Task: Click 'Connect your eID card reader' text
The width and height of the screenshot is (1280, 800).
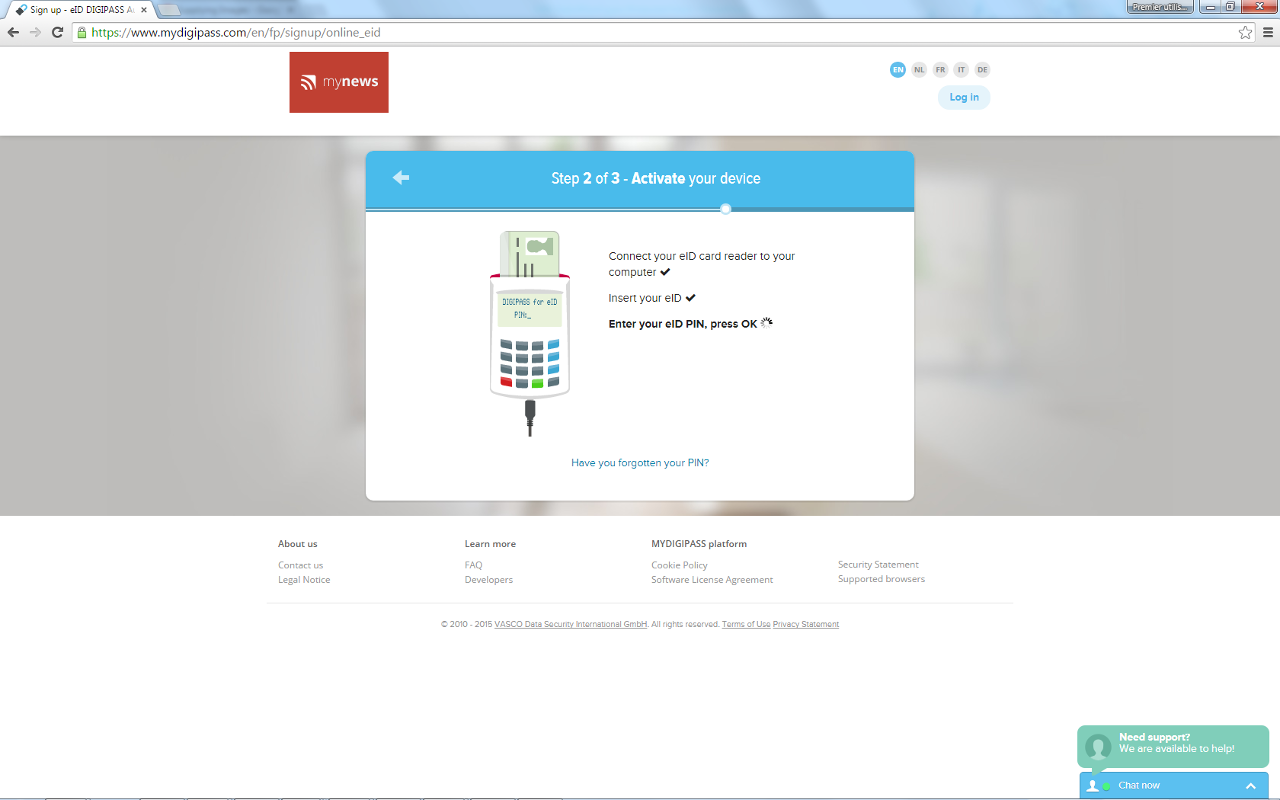Action: pos(702,264)
